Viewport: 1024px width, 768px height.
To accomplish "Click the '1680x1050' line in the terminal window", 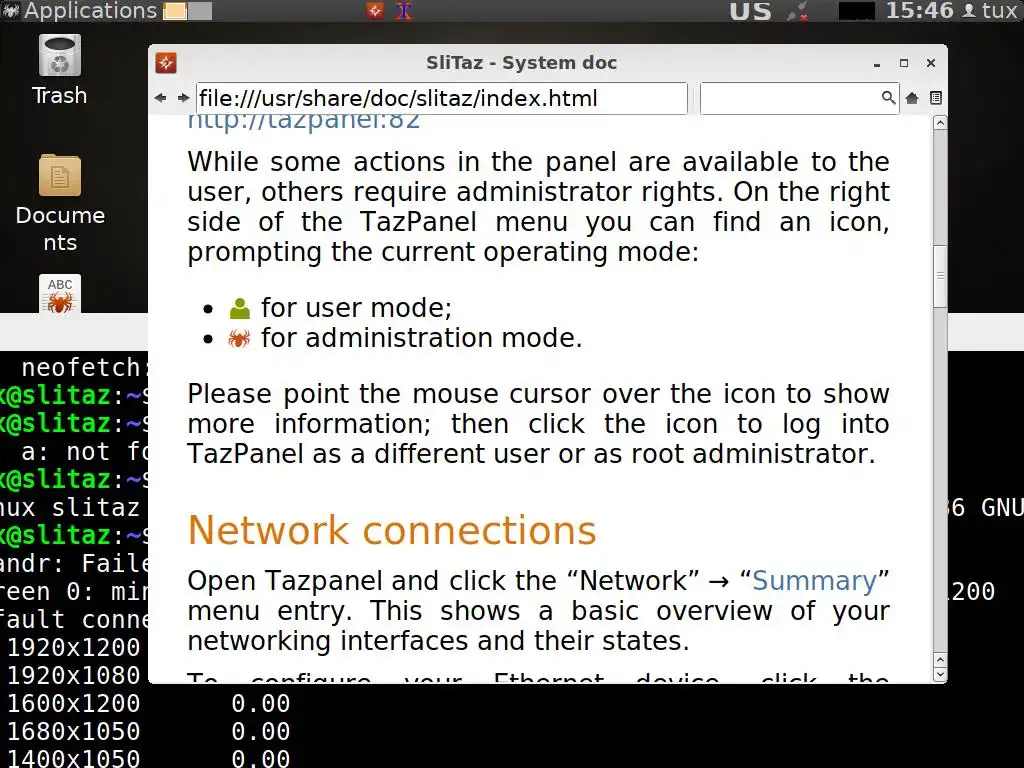I will tap(73, 731).
